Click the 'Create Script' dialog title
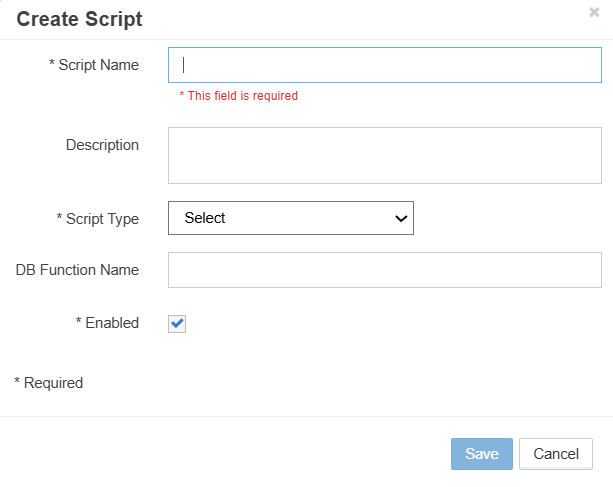613x487 pixels. (79, 19)
